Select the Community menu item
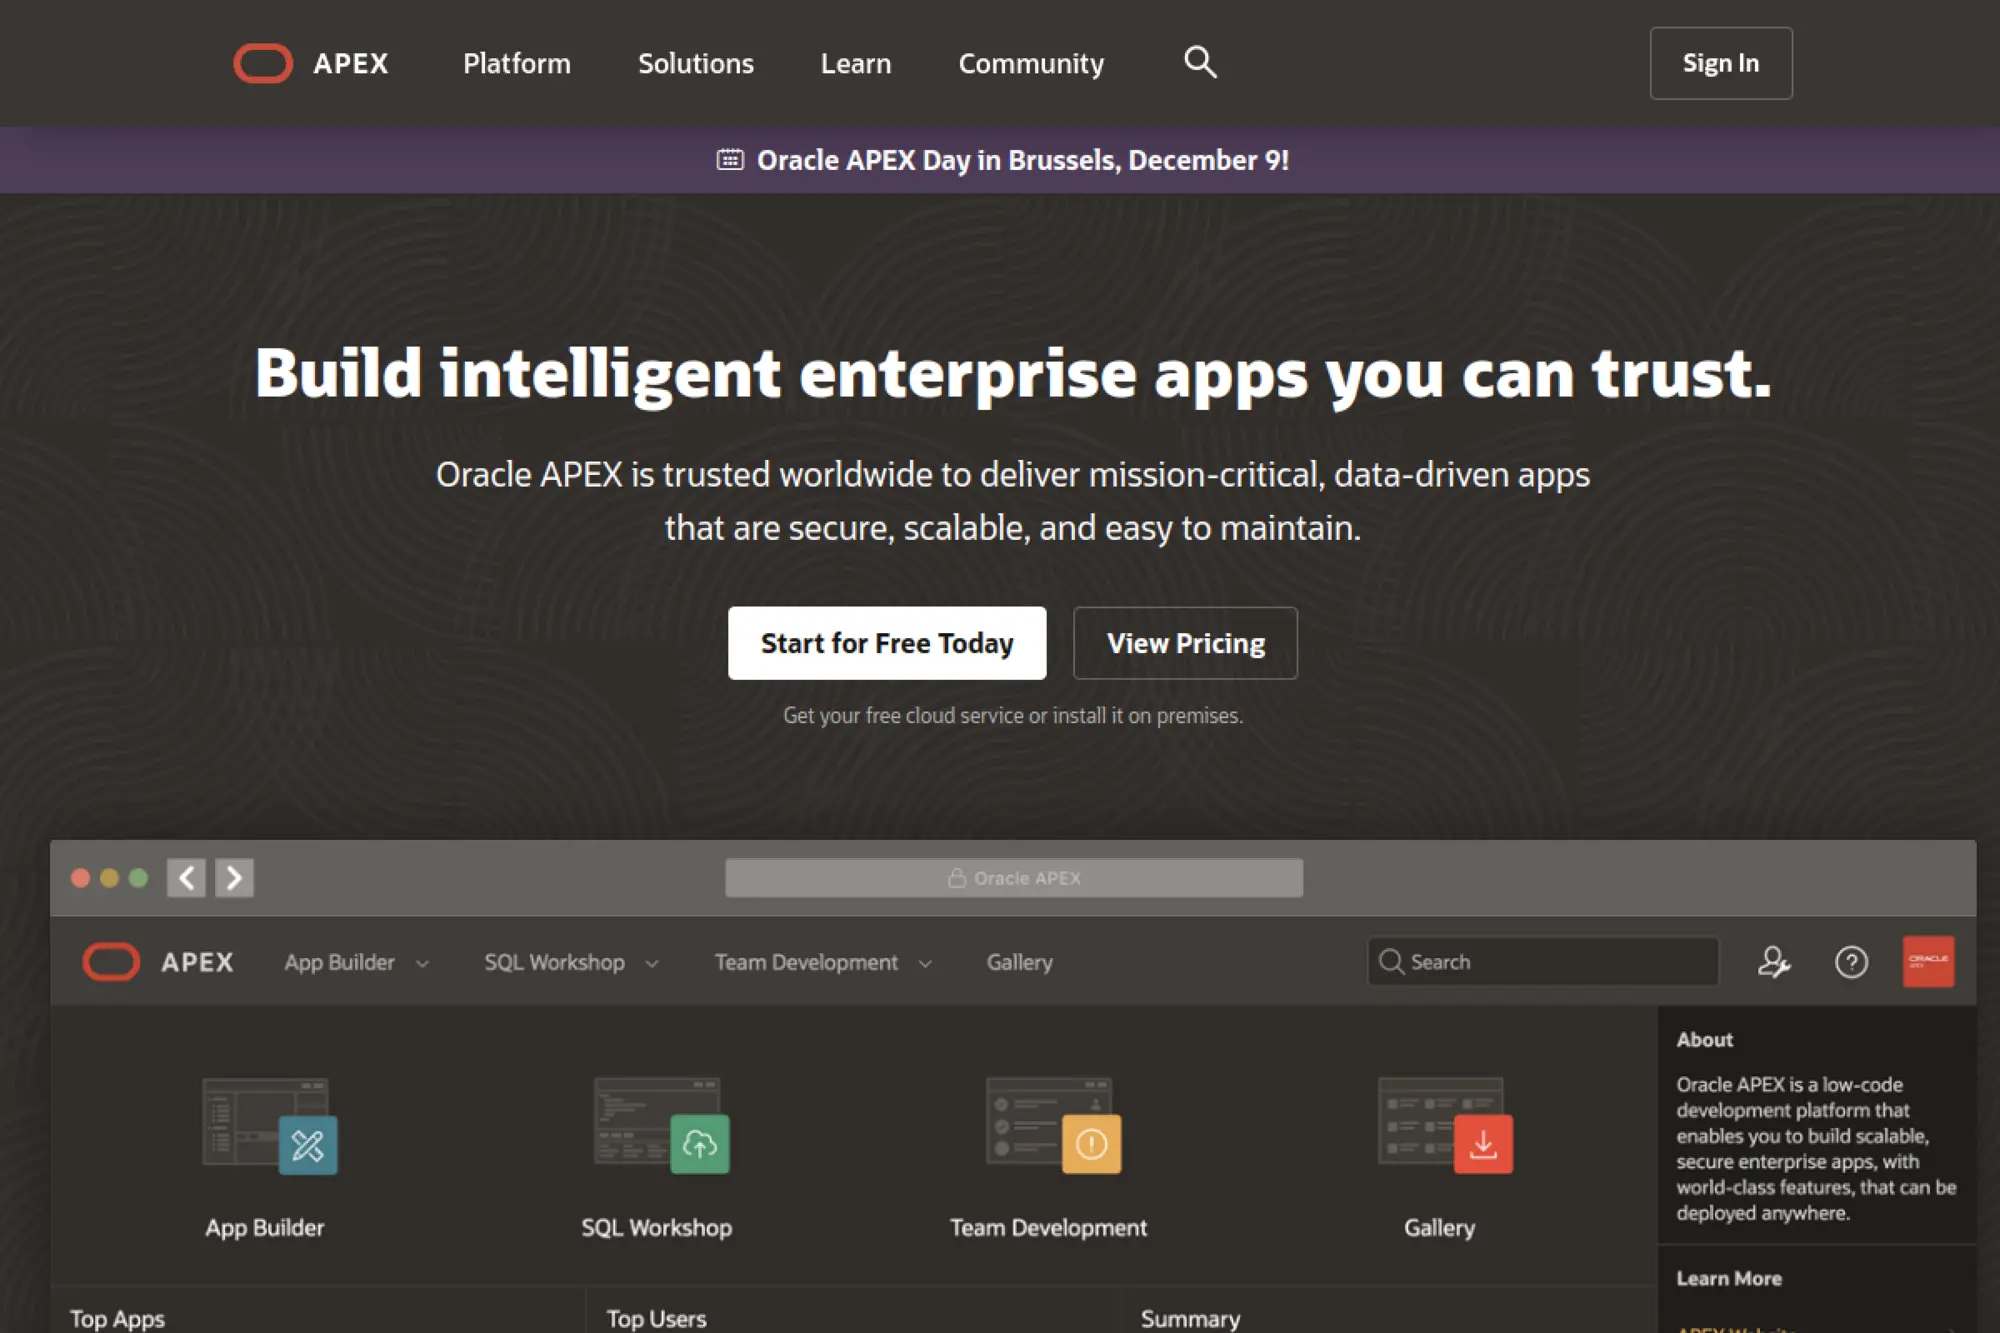 click(1030, 63)
